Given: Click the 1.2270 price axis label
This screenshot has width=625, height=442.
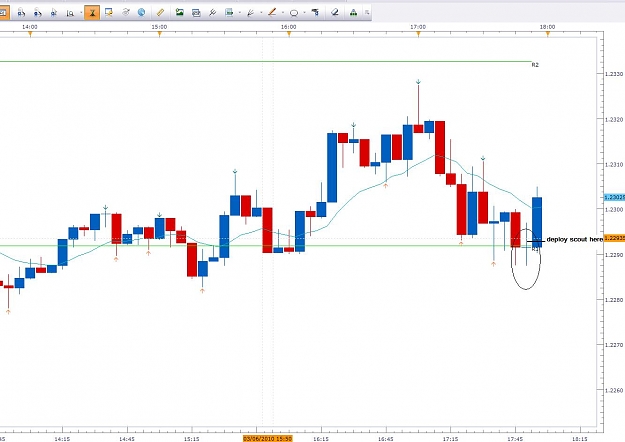Looking at the screenshot, I should click(614, 345).
